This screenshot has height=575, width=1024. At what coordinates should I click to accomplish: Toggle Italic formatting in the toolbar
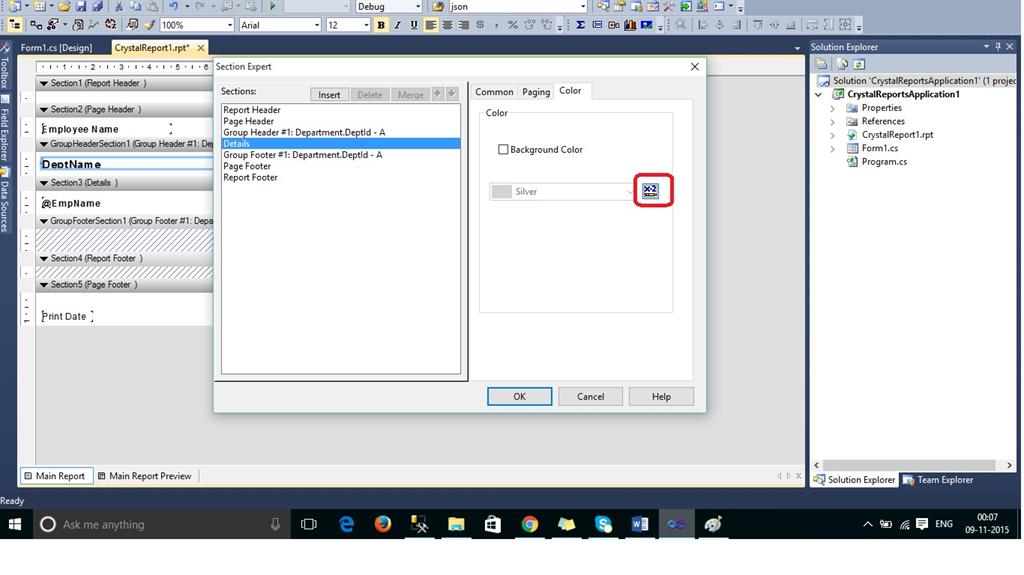pyautogui.click(x=397, y=25)
